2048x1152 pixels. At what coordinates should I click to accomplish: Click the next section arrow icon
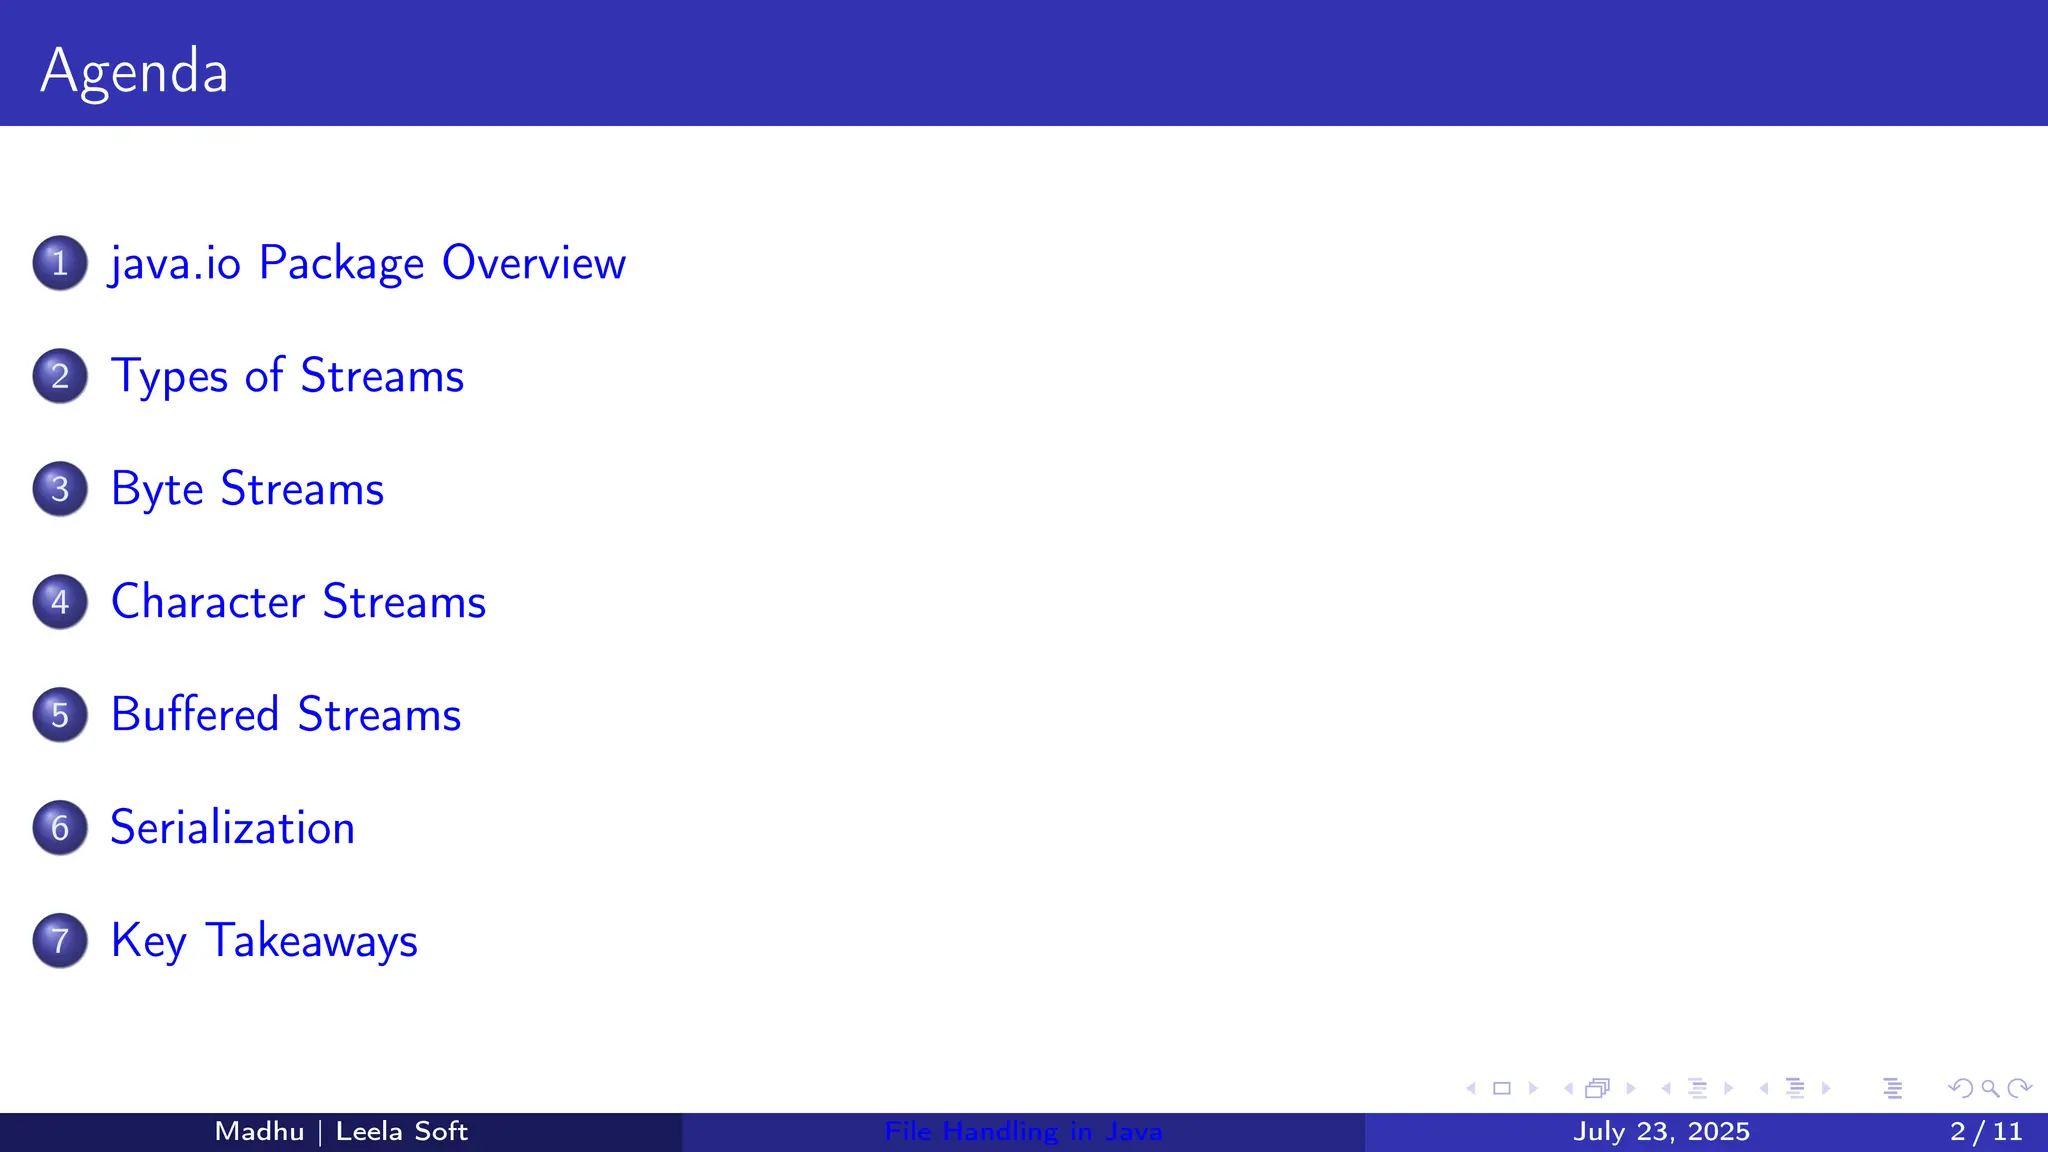[x=1826, y=1088]
